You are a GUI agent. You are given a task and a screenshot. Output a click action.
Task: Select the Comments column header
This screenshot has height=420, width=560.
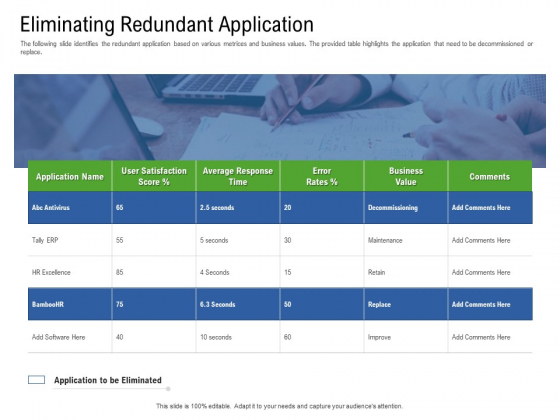click(x=490, y=176)
